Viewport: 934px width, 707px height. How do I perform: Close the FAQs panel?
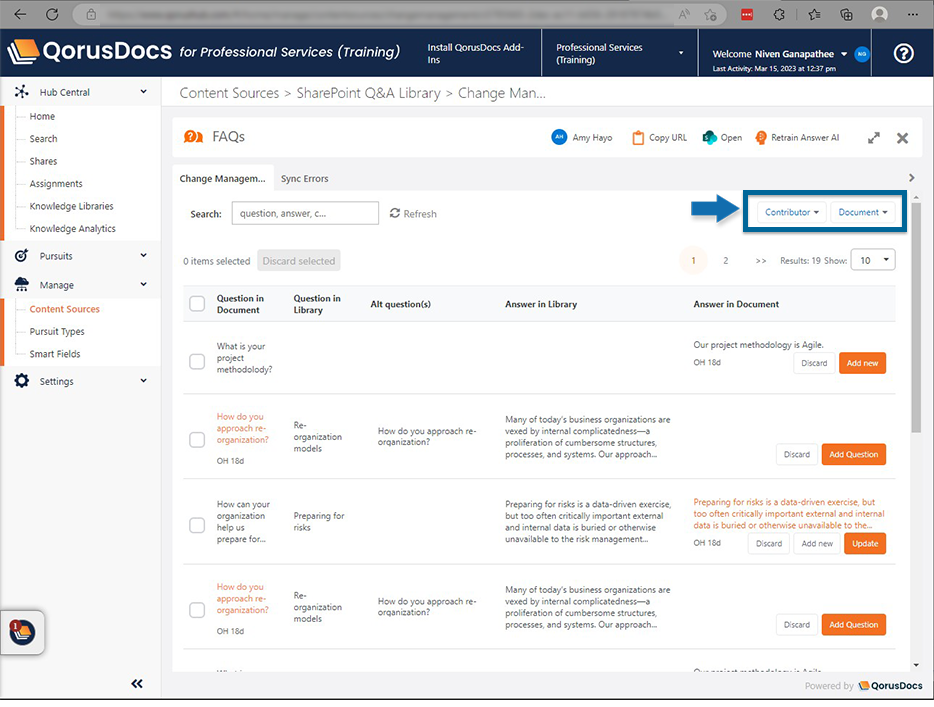tap(902, 138)
